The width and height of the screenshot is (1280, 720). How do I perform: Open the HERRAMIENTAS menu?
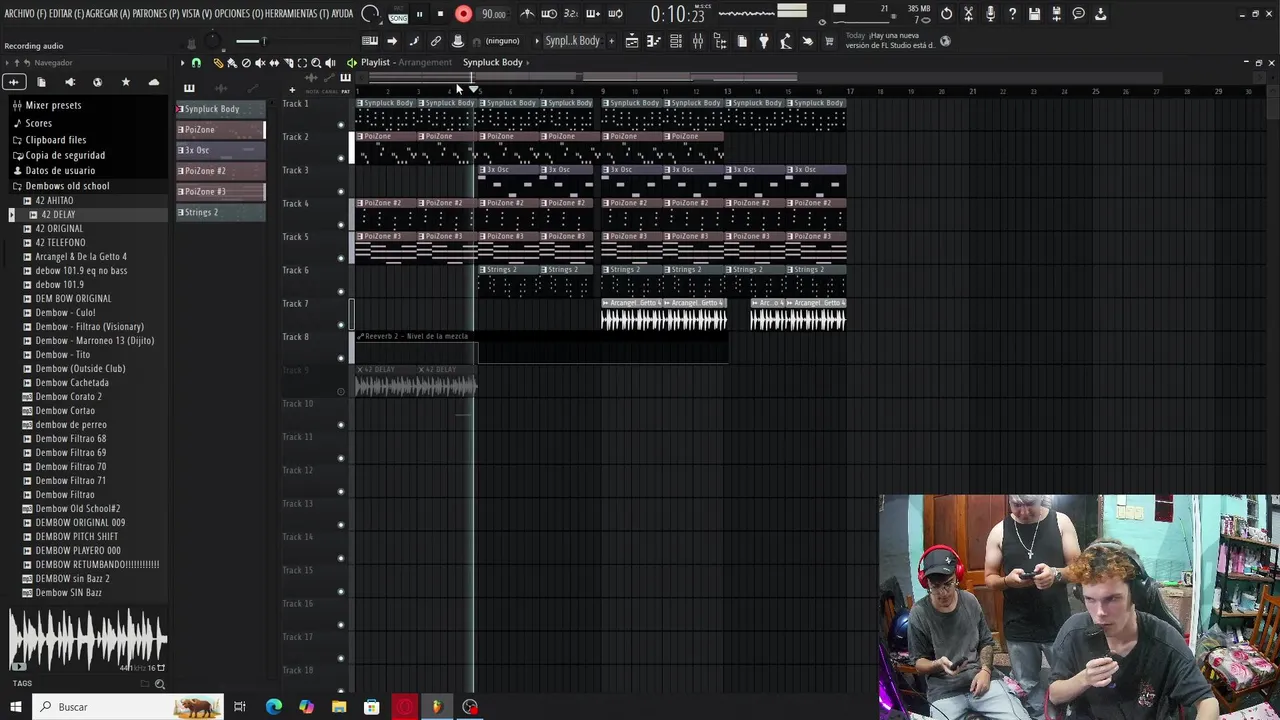pos(296,14)
